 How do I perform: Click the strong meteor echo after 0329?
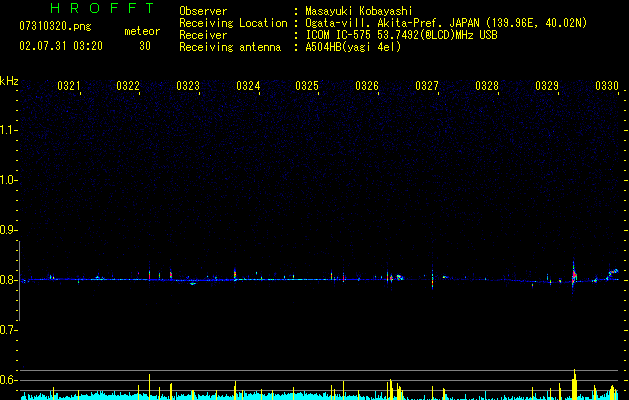(574, 275)
